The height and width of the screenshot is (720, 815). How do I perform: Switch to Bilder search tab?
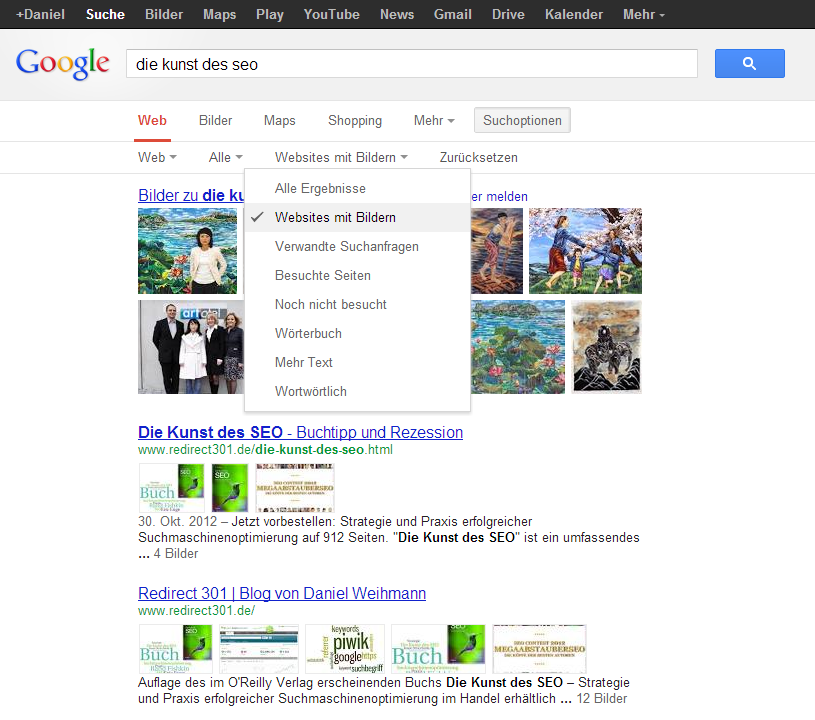click(215, 121)
